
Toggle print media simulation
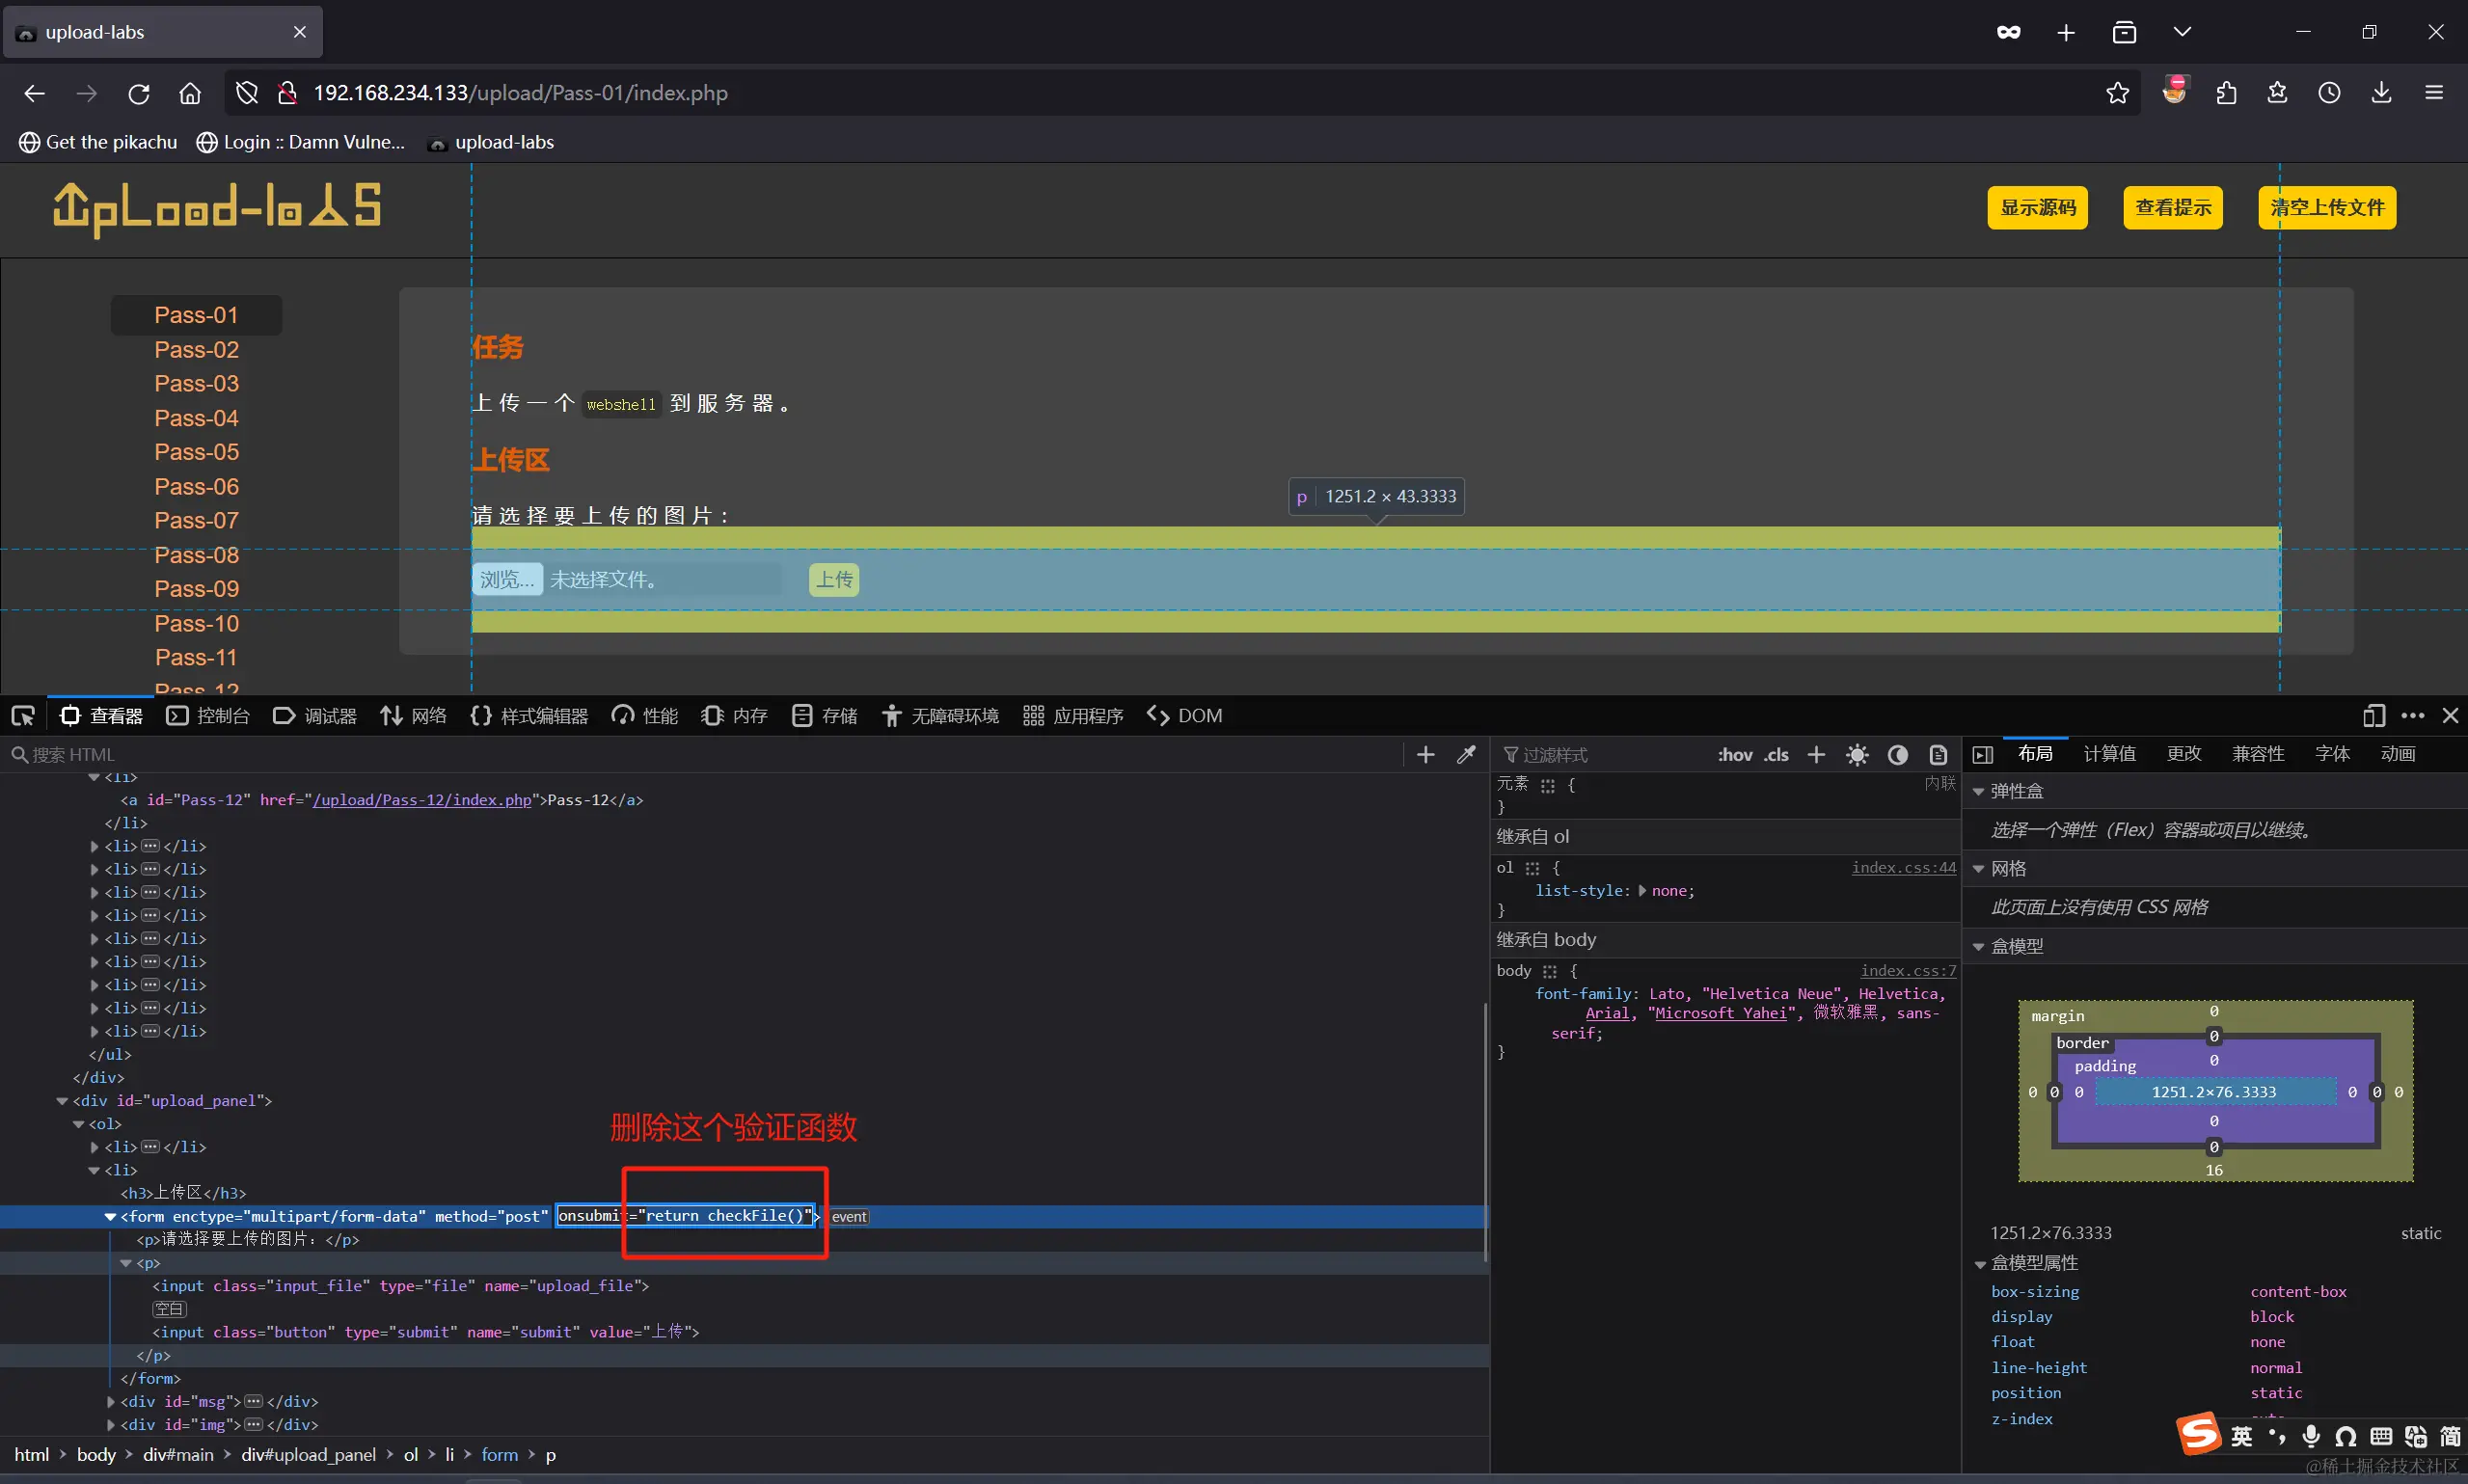tap(1938, 754)
